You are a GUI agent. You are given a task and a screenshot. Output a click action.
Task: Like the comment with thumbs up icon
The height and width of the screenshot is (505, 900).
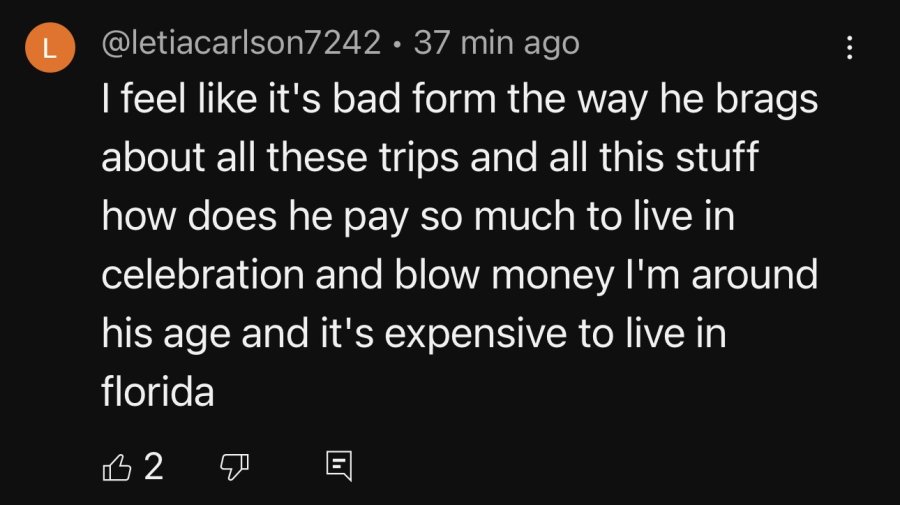(x=117, y=467)
